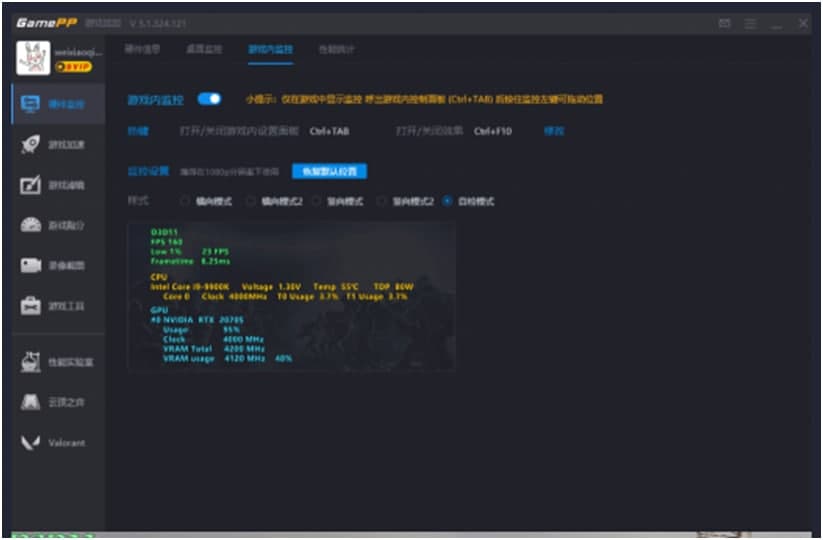The image size is (823, 540).
Task: Close the GamePP window
Action: [x=804, y=24]
